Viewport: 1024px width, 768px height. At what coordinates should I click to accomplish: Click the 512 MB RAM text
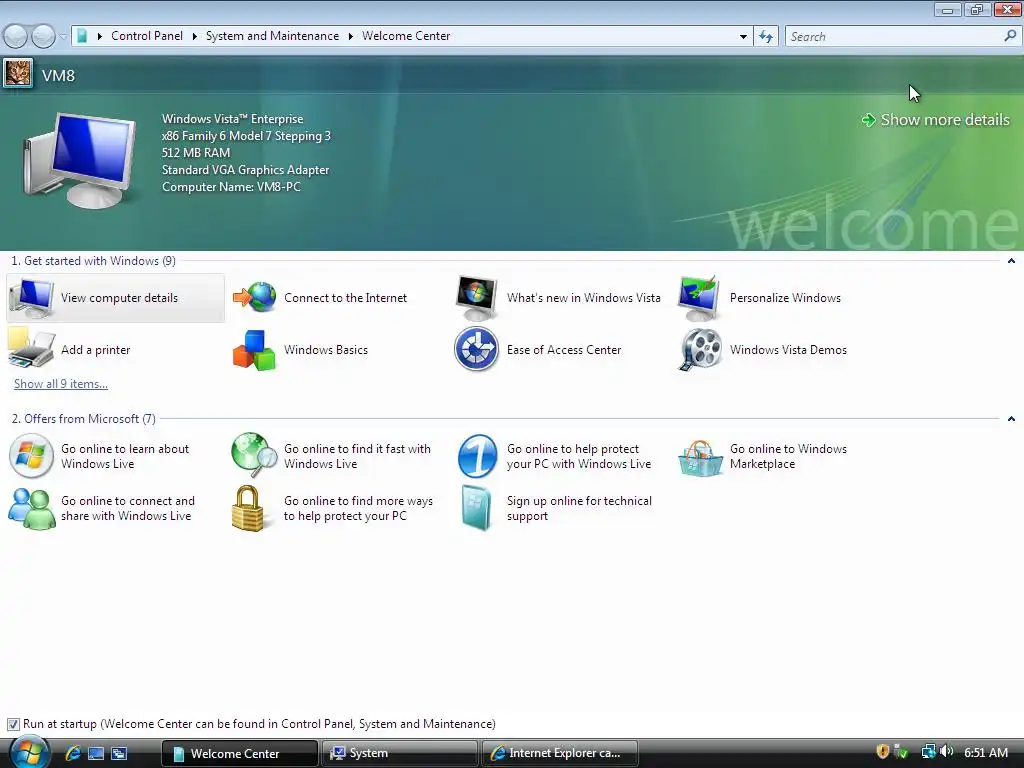pos(196,153)
